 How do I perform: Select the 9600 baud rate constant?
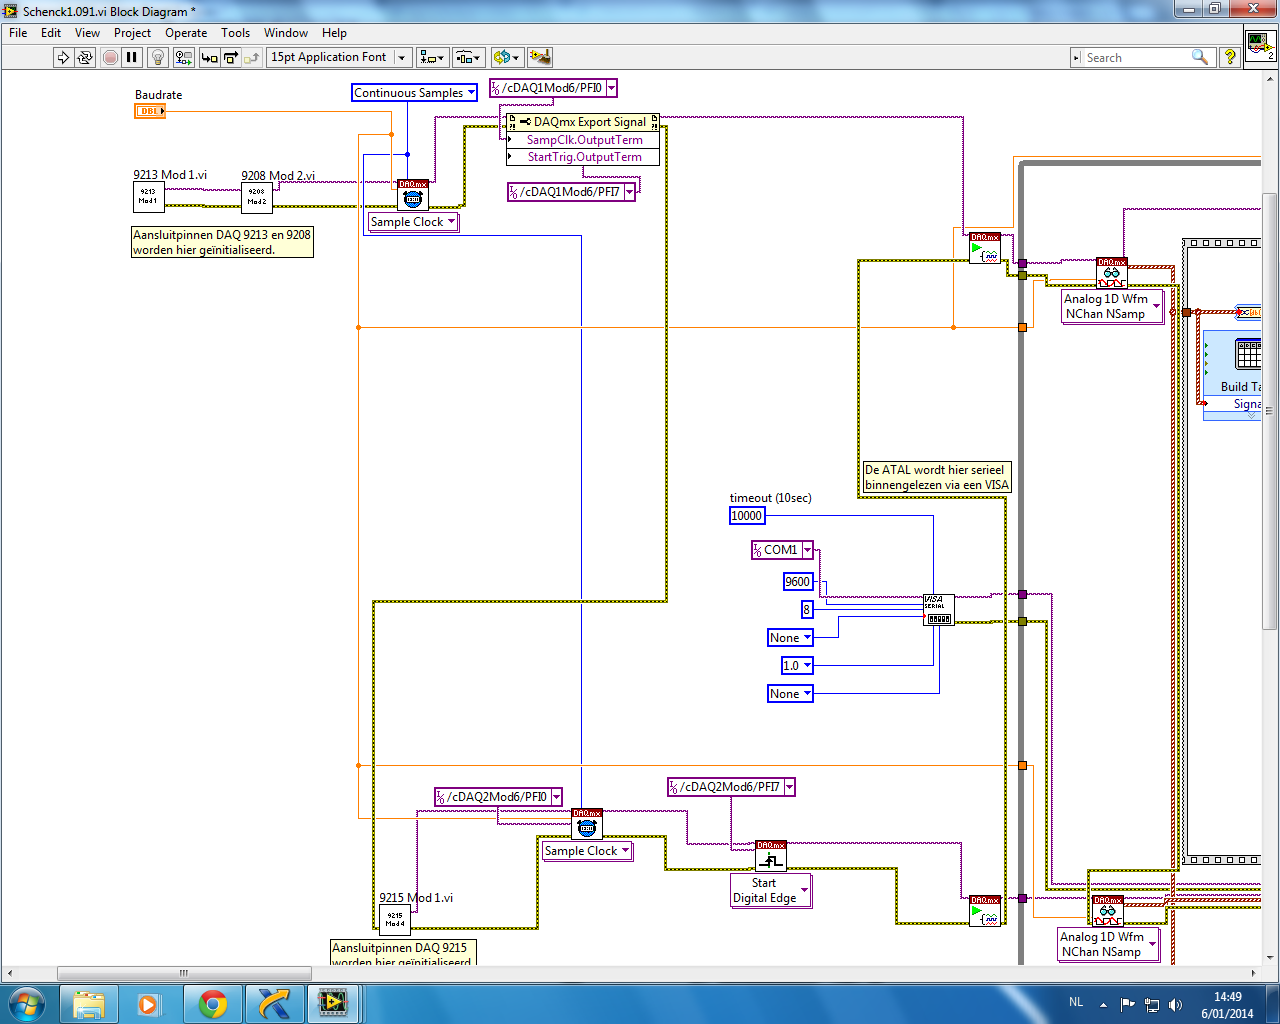tap(798, 582)
